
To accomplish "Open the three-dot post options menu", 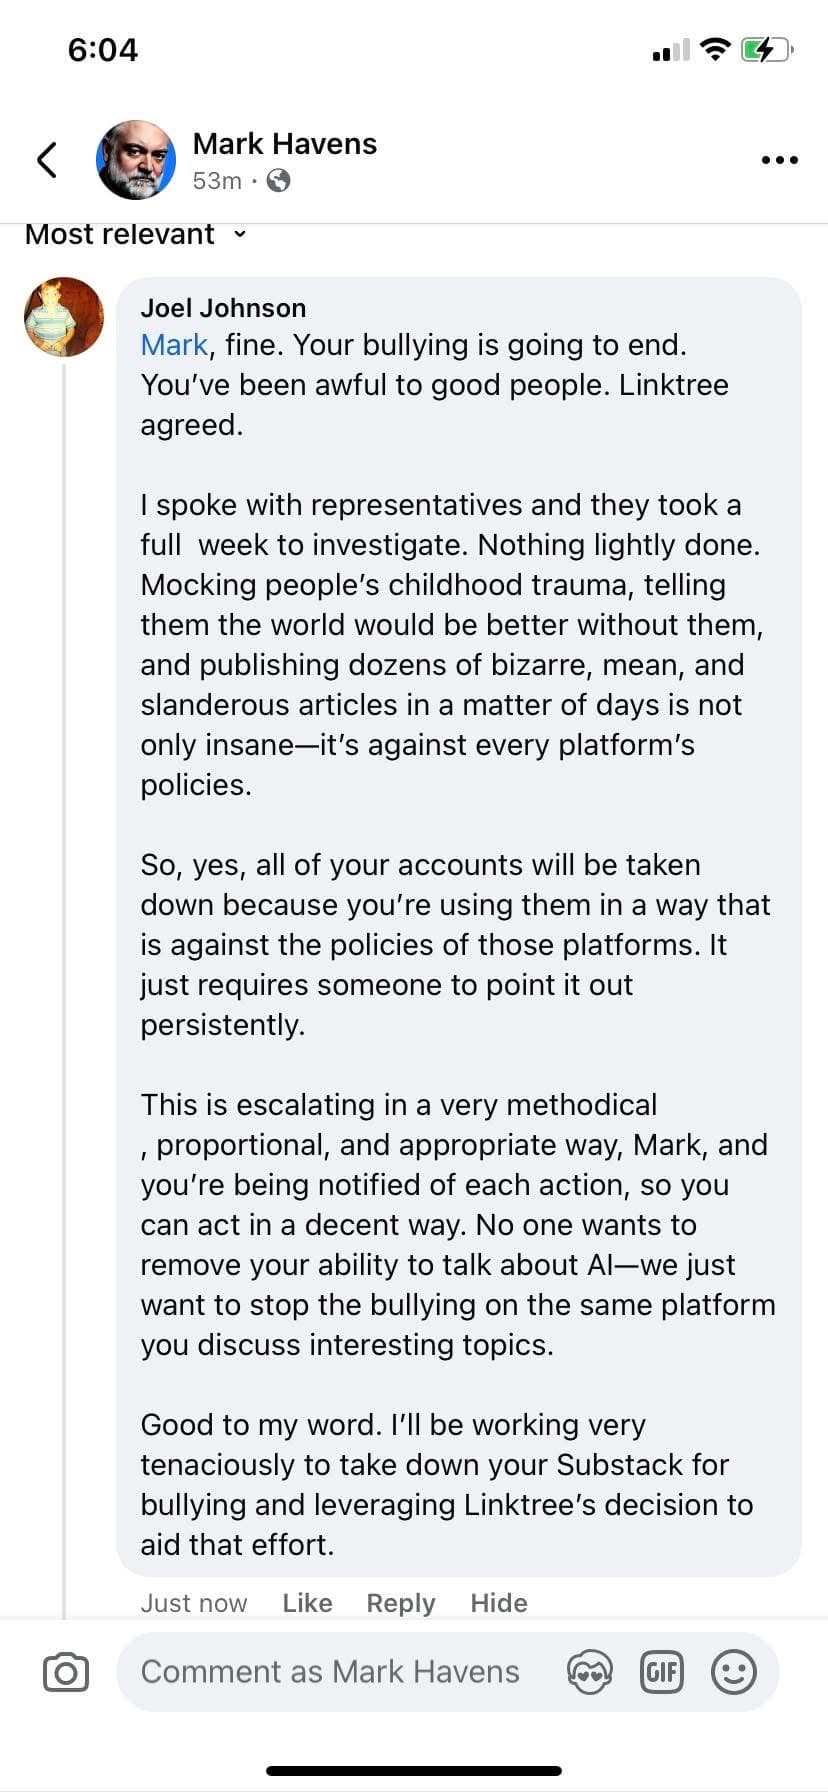I will (x=779, y=160).
